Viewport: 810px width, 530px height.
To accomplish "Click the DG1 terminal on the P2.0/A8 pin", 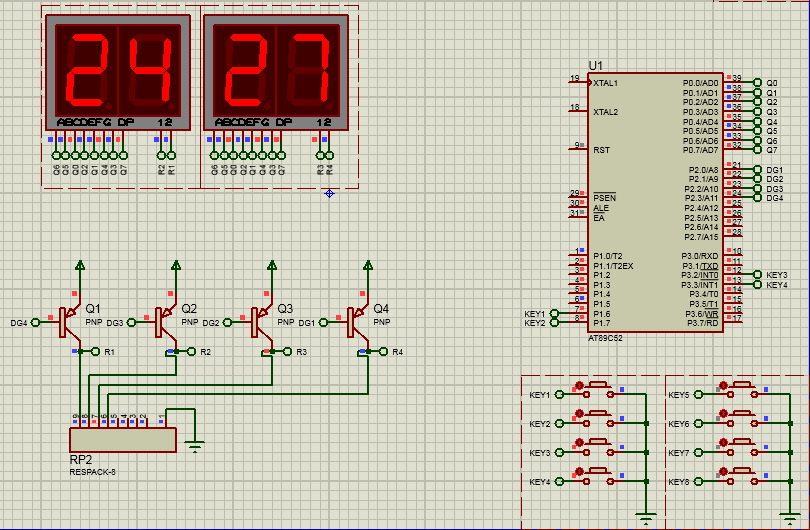I will [x=757, y=169].
